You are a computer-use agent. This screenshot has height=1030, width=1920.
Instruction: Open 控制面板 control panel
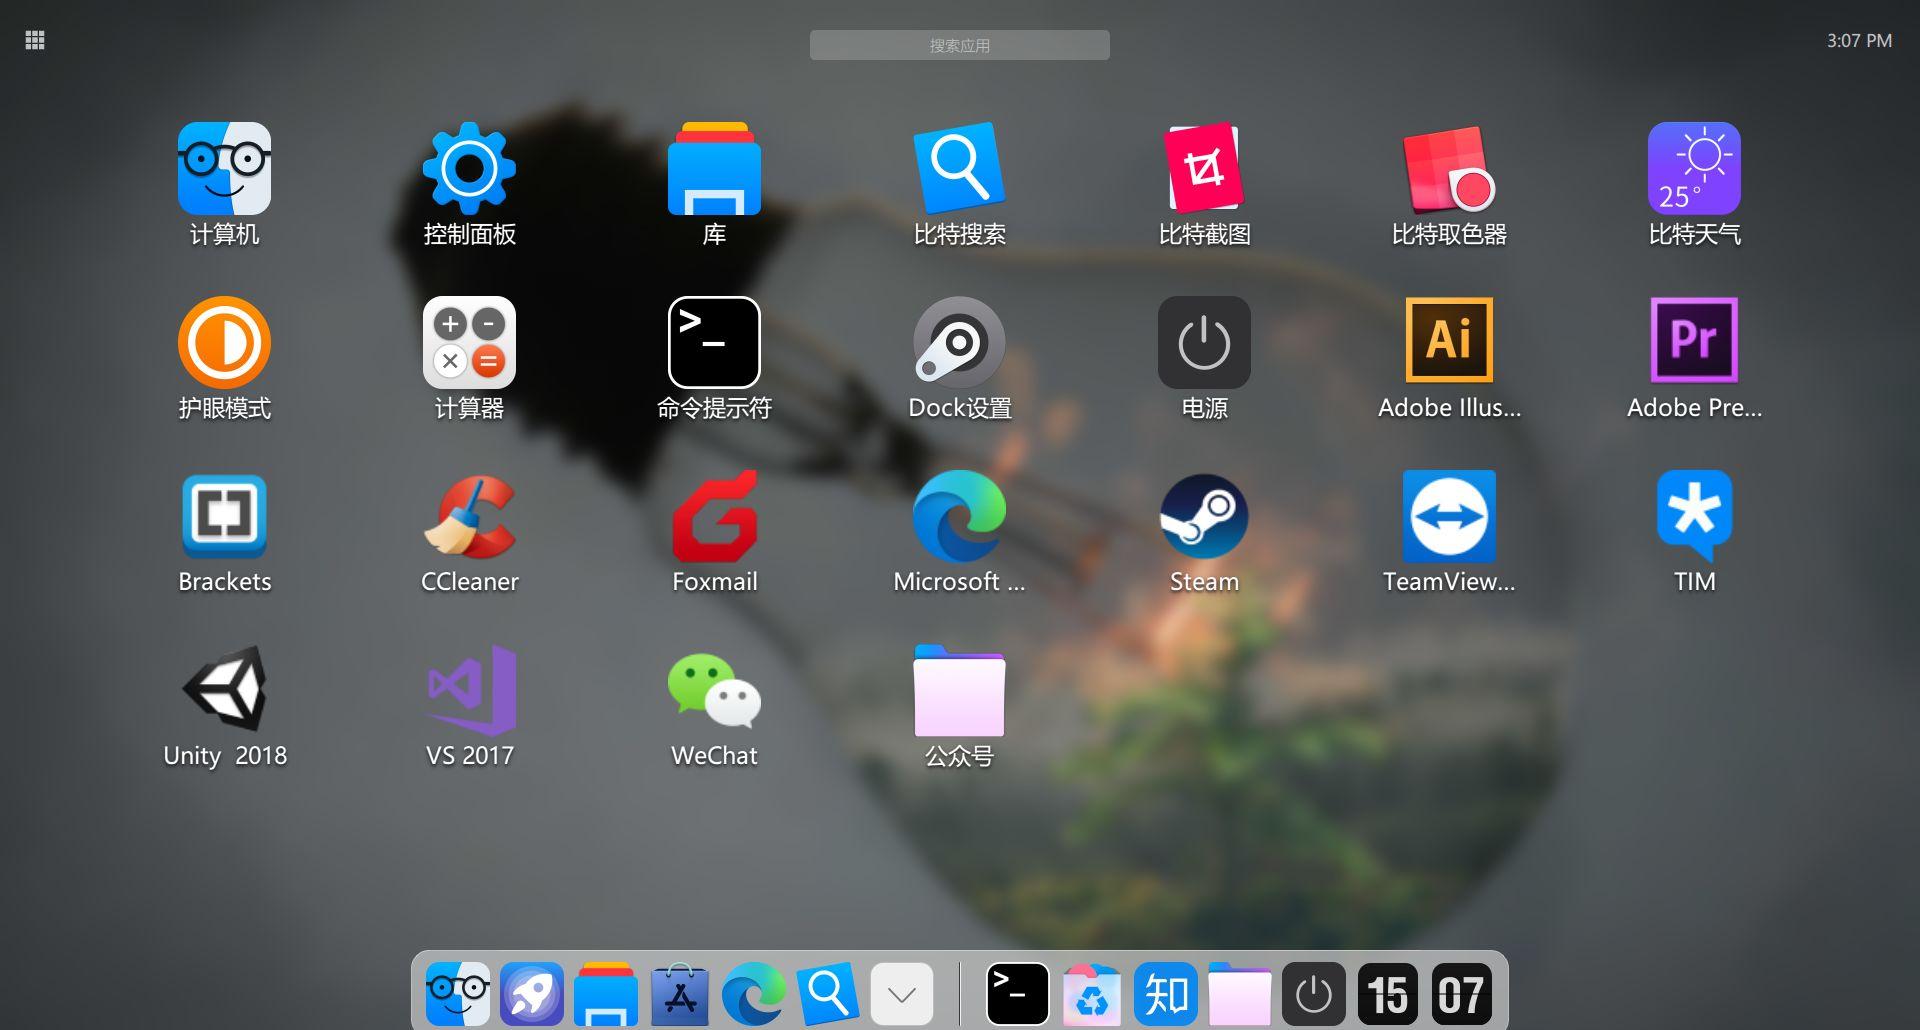[469, 168]
